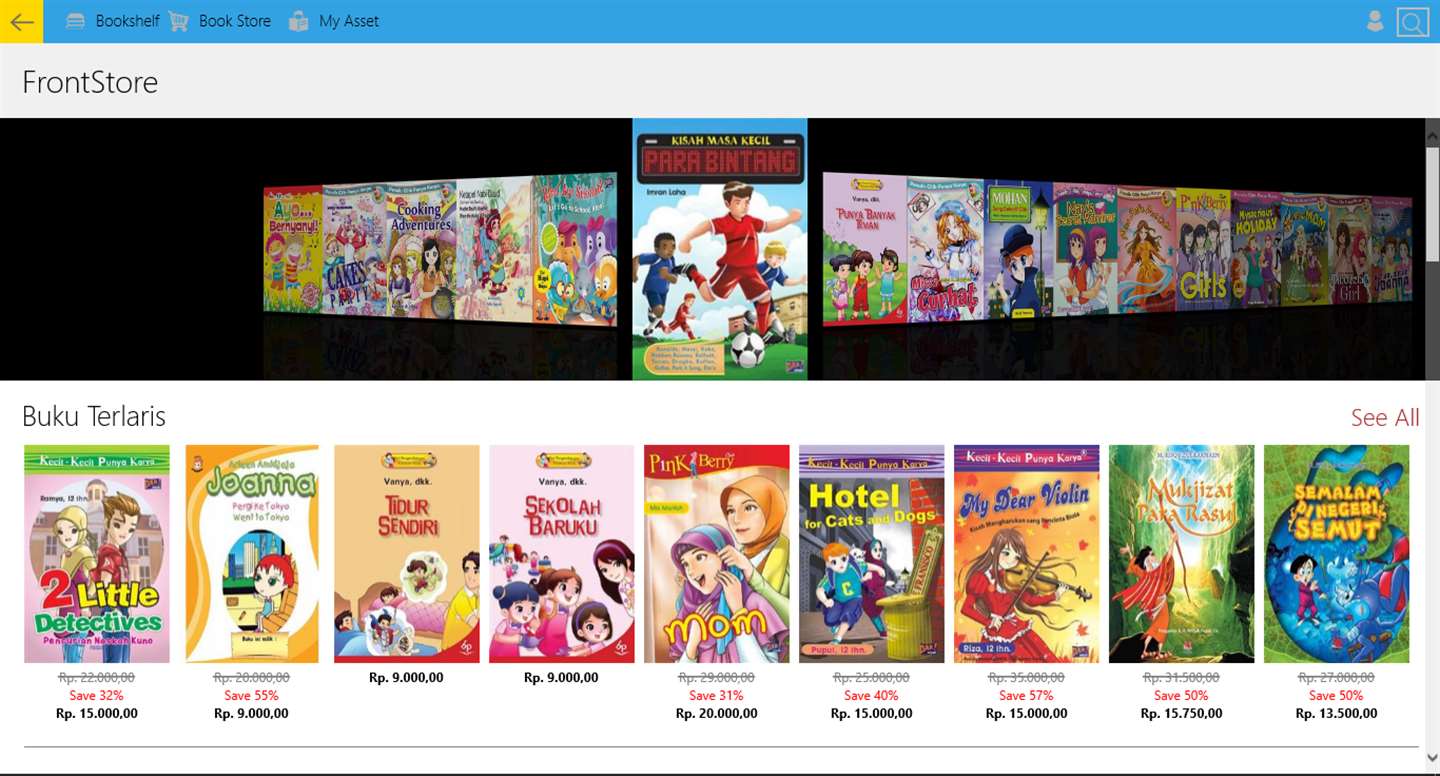
Task: Click the search magnifier icon
Action: pyautogui.click(x=1413, y=22)
